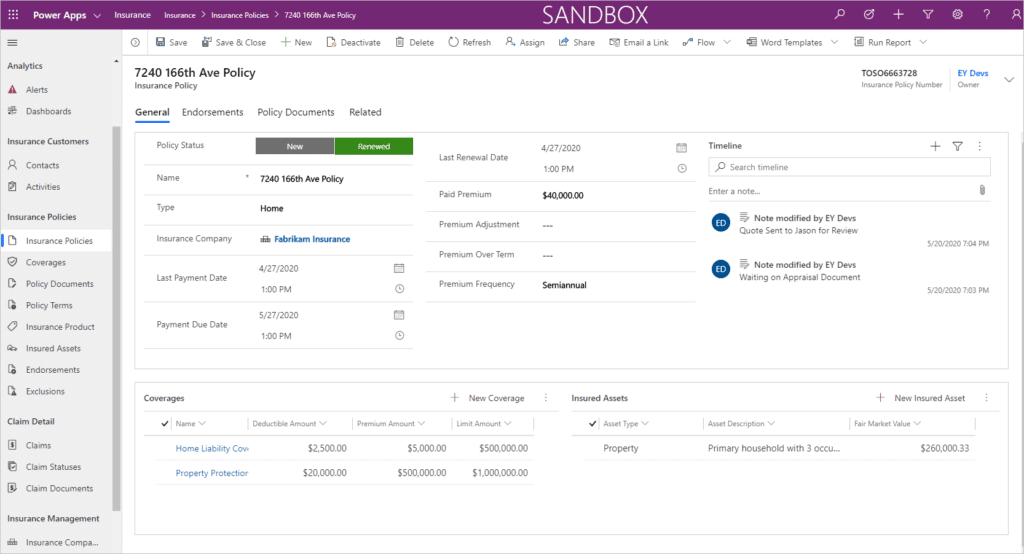Toggle select-all checkbox in Insured Assets grid

(x=592, y=424)
